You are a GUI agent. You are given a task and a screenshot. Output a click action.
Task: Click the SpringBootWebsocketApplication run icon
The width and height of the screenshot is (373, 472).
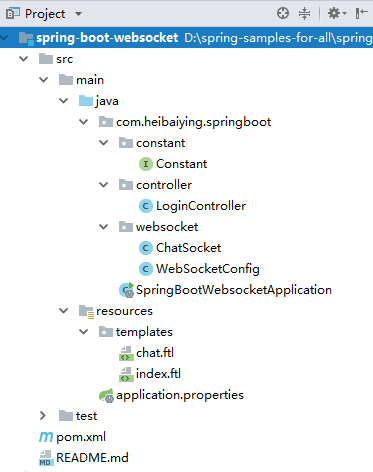(x=127, y=290)
